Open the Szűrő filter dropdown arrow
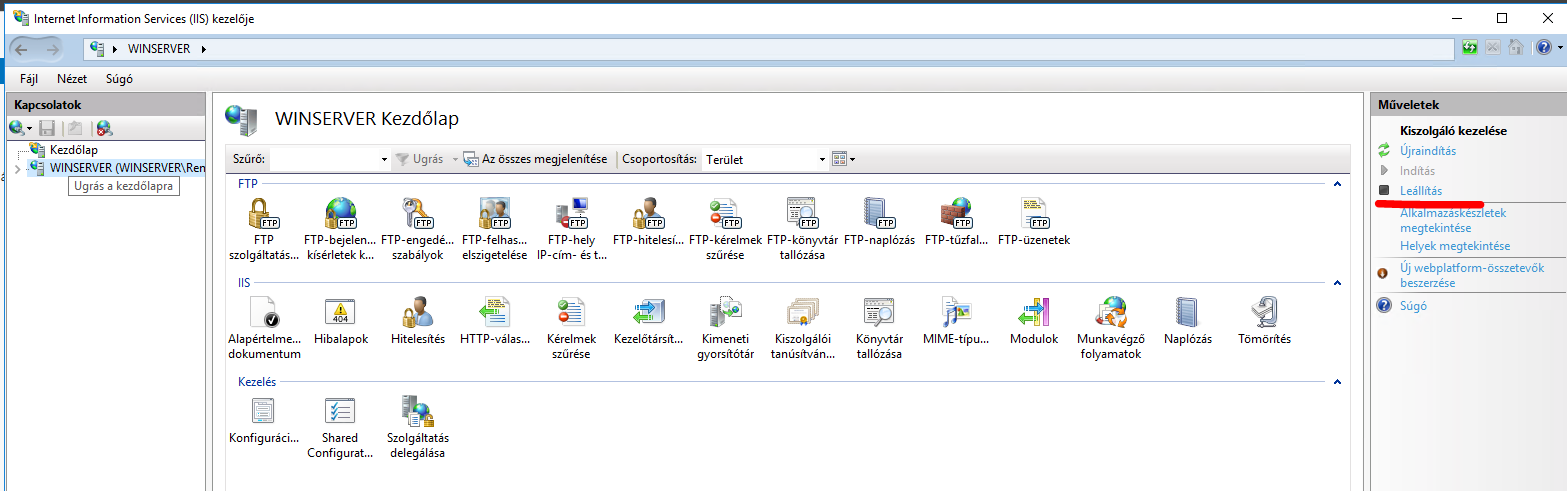This screenshot has width=1567, height=491. [384, 159]
